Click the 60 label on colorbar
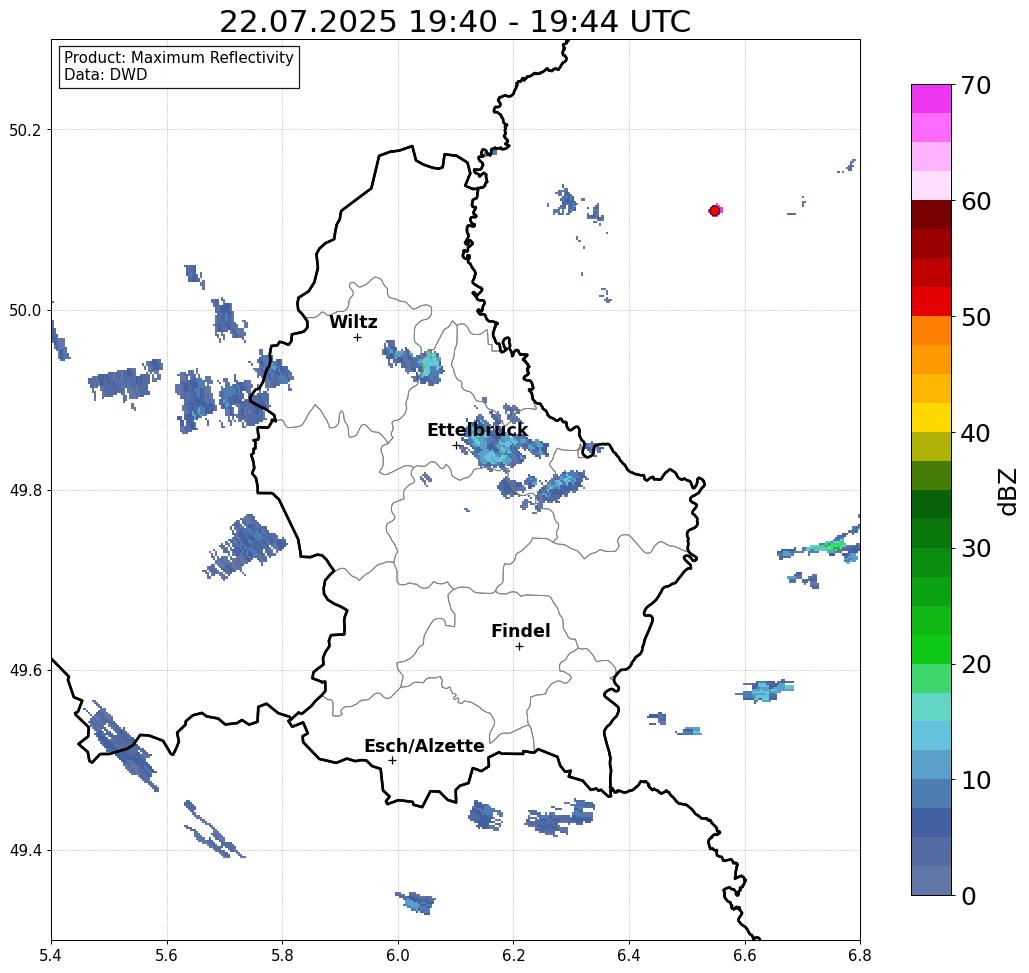 click(x=975, y=201)
